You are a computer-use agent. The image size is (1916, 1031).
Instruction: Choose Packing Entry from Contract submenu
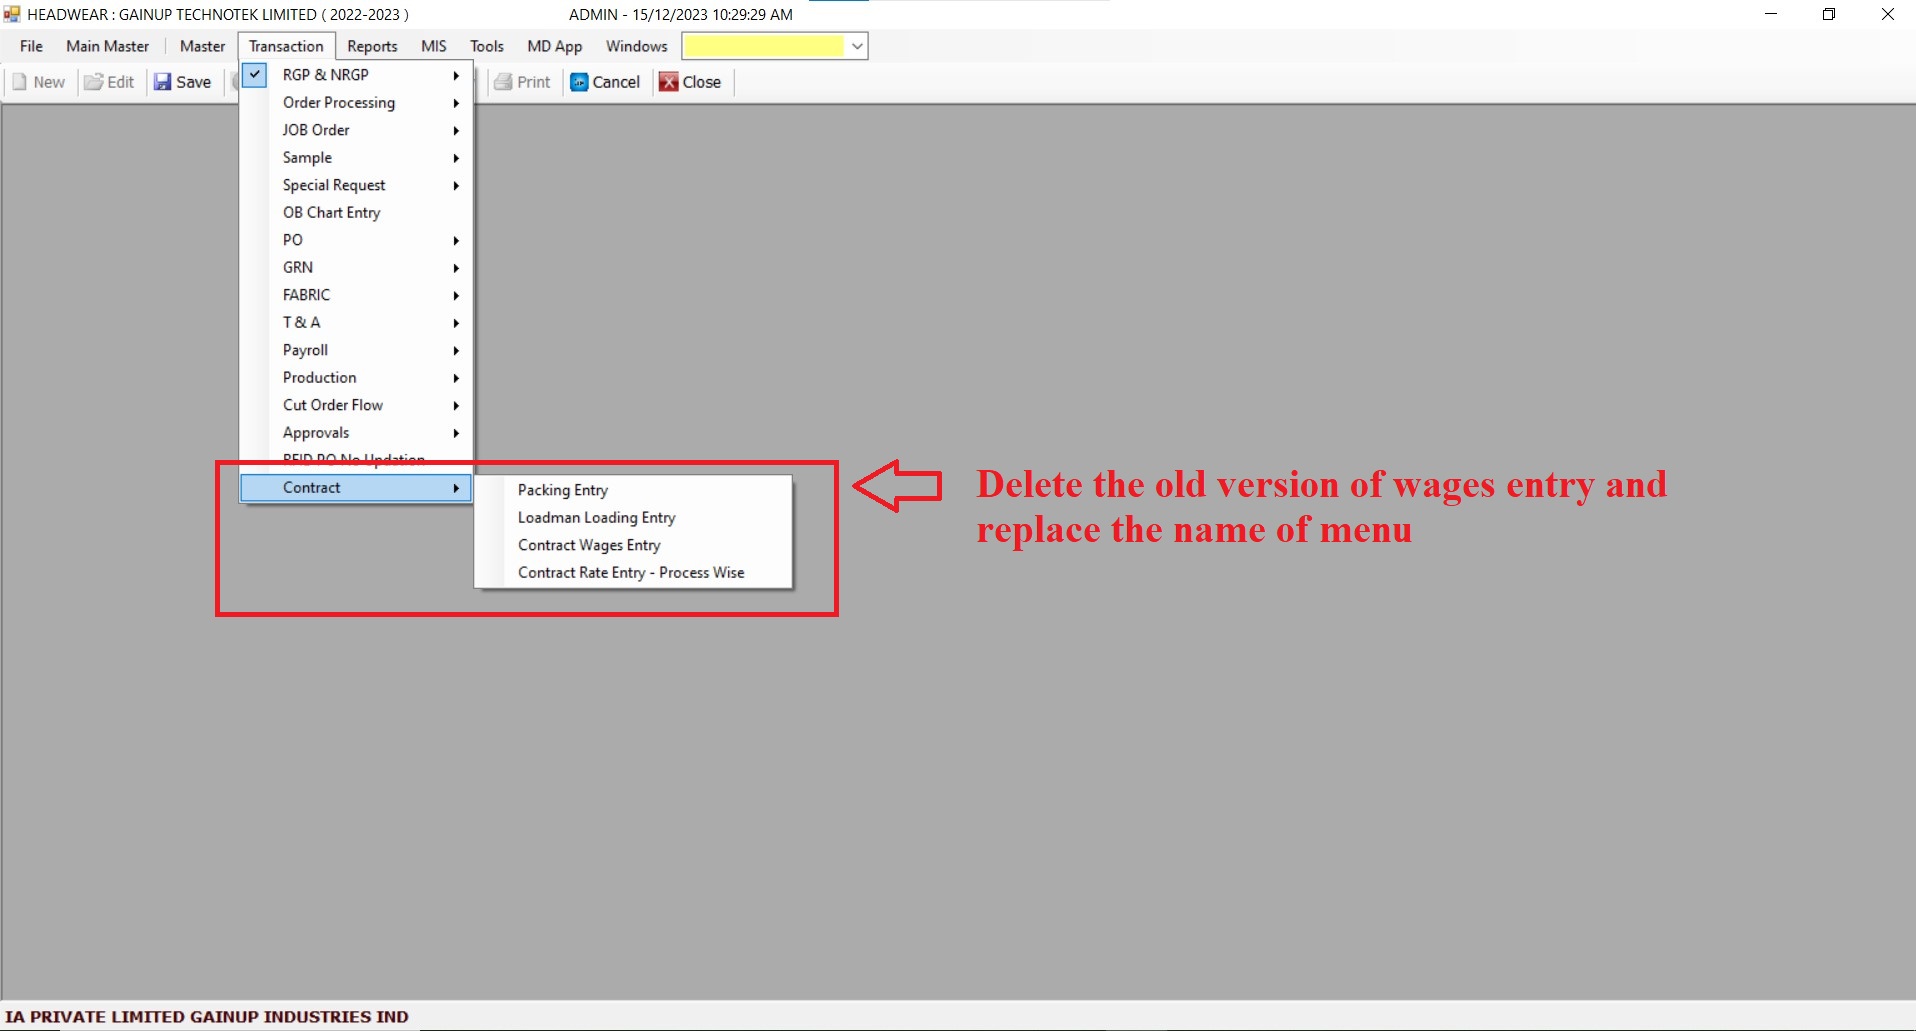point(562,490)
